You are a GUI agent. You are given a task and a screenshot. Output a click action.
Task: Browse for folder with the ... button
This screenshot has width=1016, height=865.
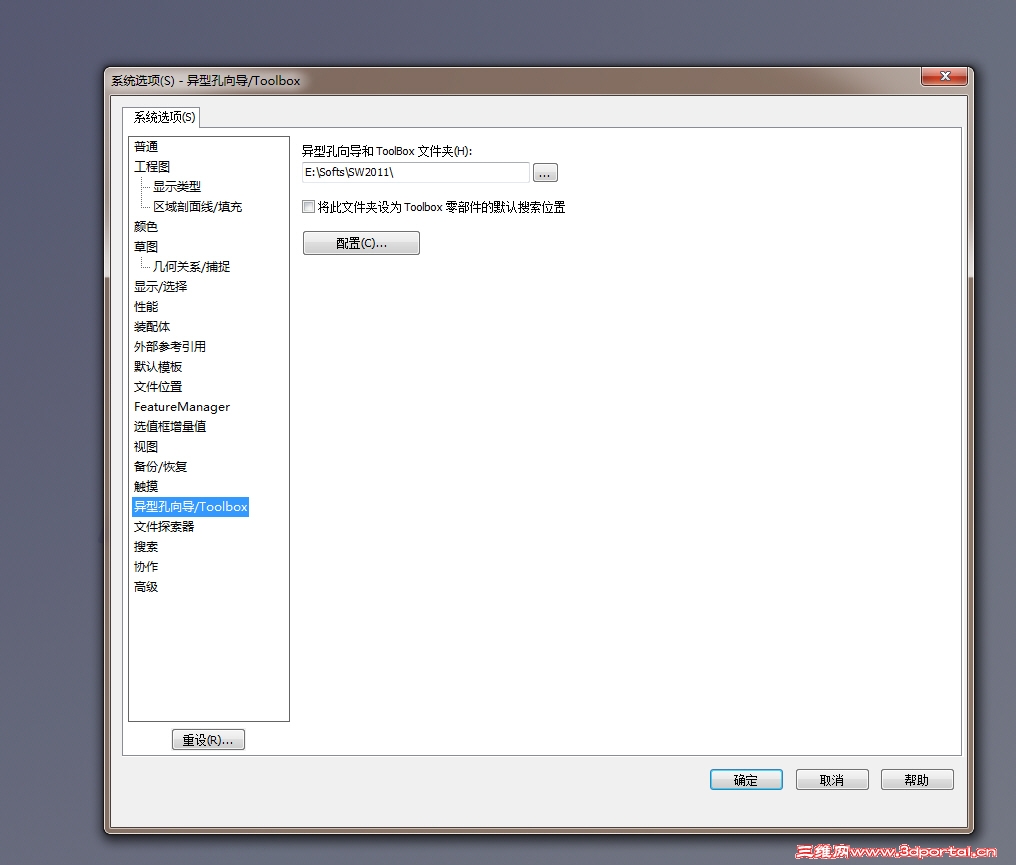545,173
